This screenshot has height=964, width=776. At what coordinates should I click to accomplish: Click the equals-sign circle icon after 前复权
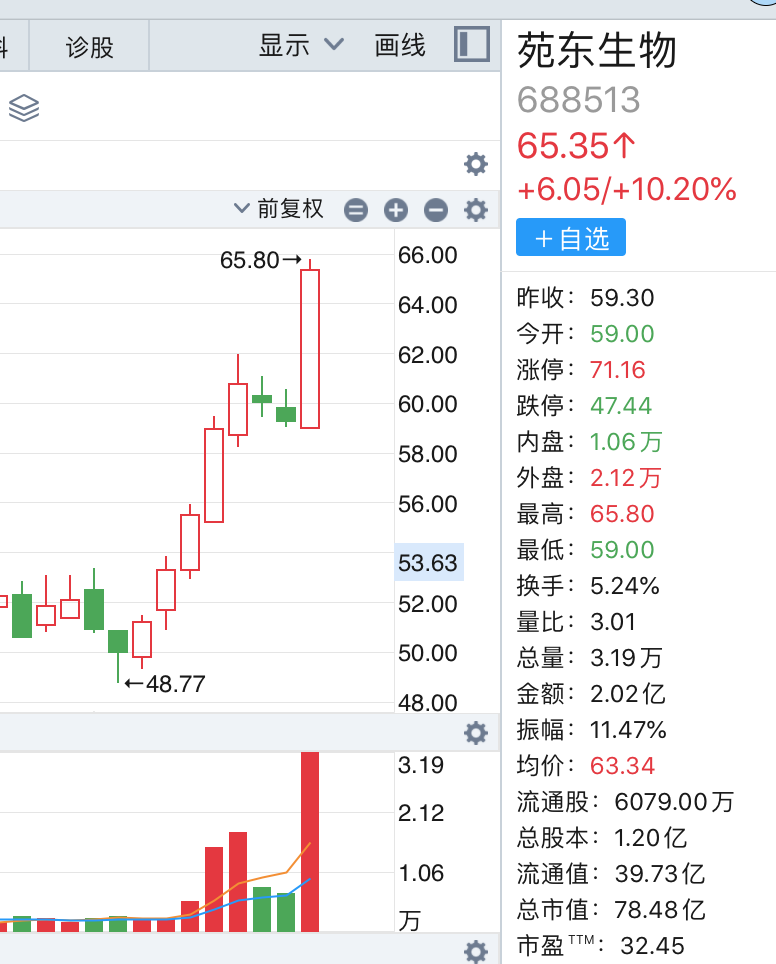coord(356,210)
